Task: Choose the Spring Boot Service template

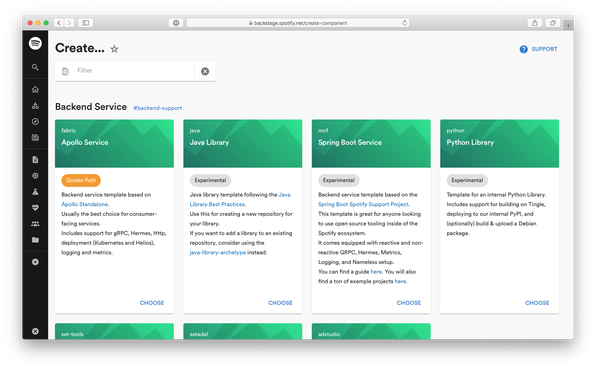Action: click(x=409, y=303)
